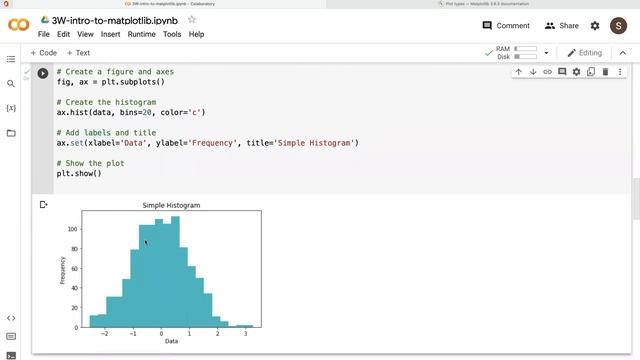Open the Insert menu
Viewport: 640px width, 360px height.
(x=111, y=34)
